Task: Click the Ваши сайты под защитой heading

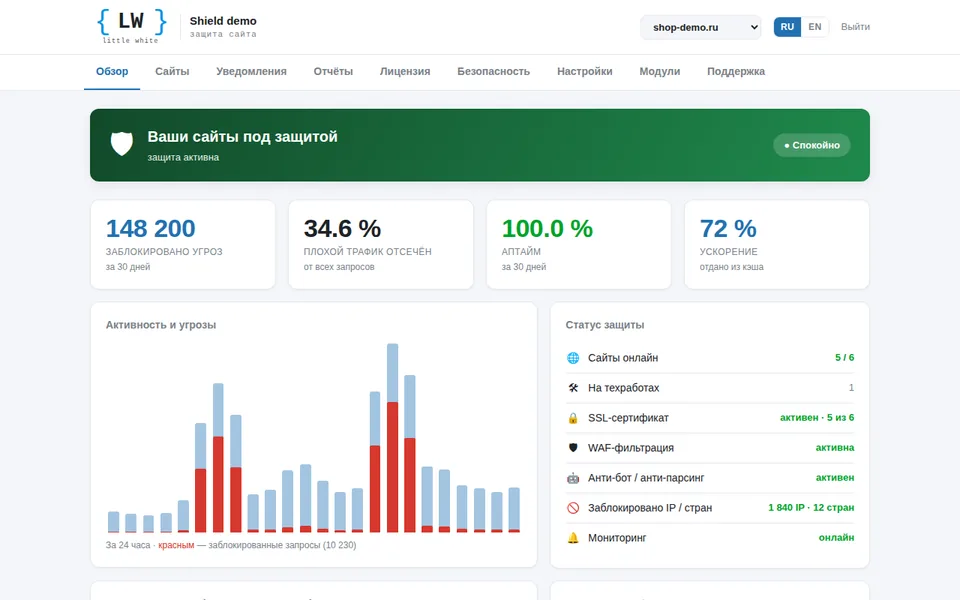Action: (242, 137)
